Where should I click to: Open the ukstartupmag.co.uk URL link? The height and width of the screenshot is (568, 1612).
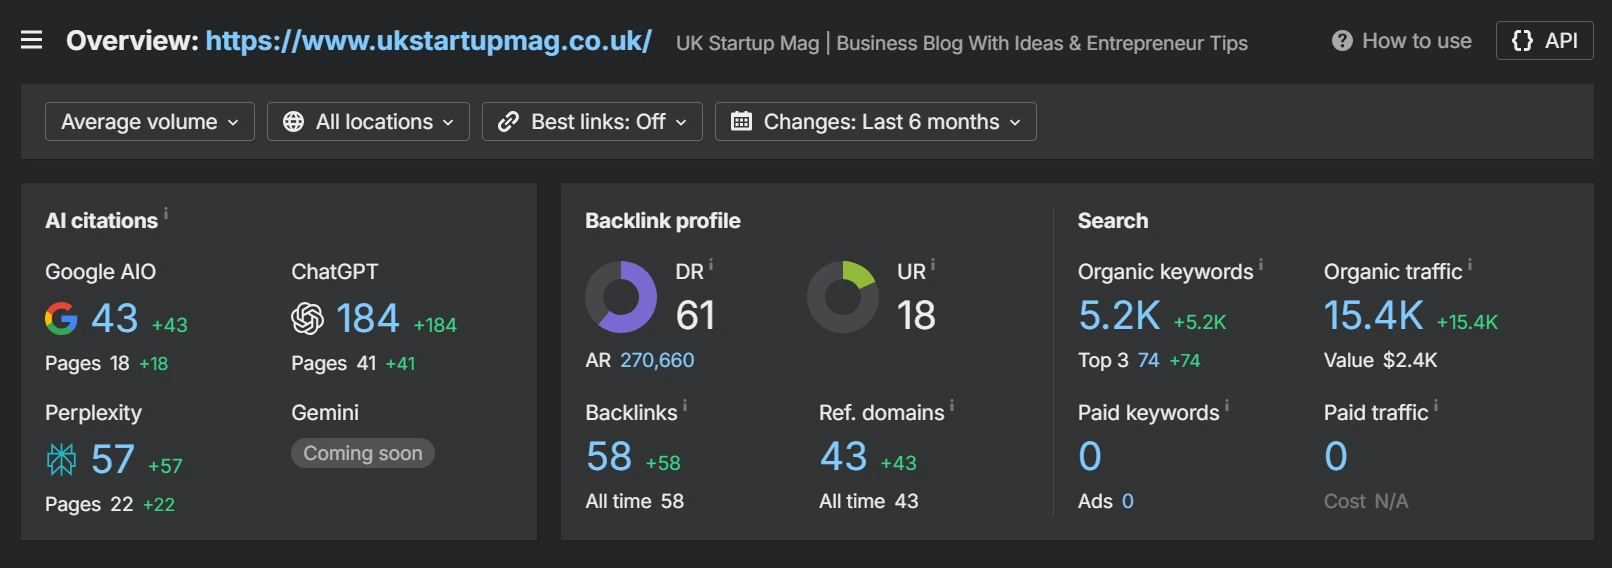[428, 41]
